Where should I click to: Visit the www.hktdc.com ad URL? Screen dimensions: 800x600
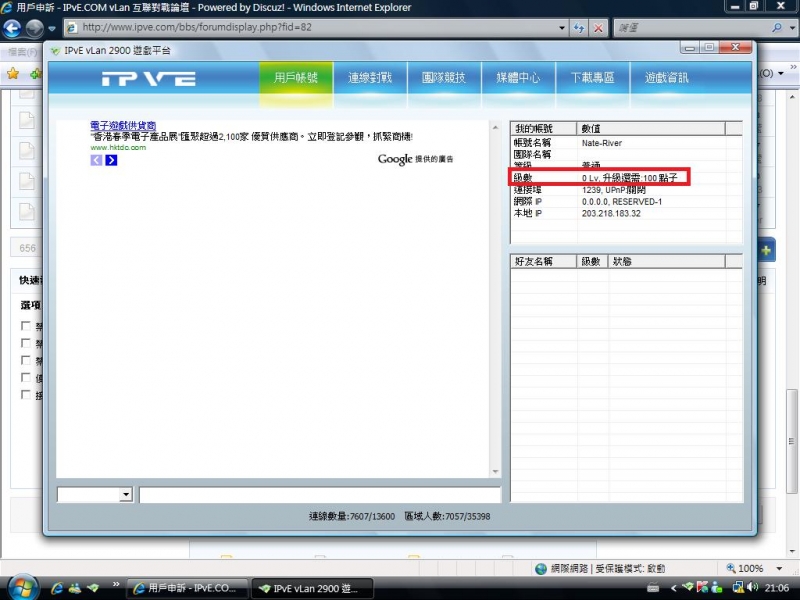(118, 147)
